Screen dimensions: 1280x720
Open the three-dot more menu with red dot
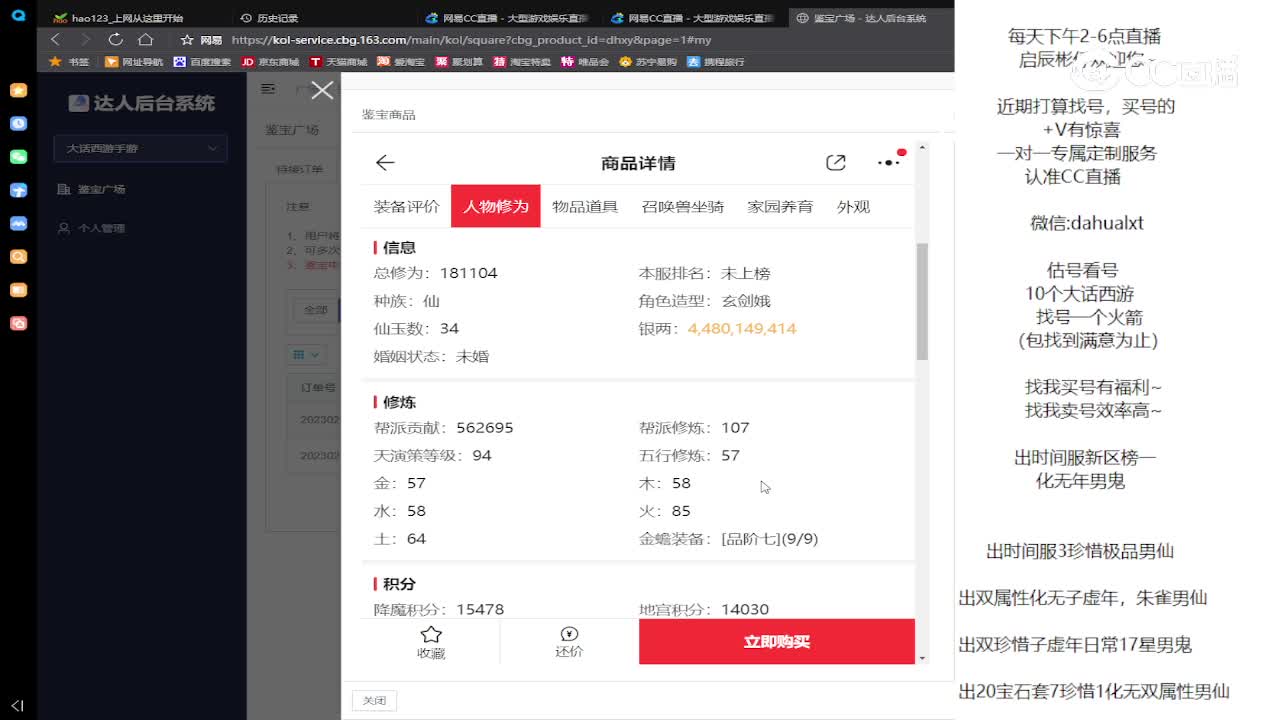pos(889,161)
